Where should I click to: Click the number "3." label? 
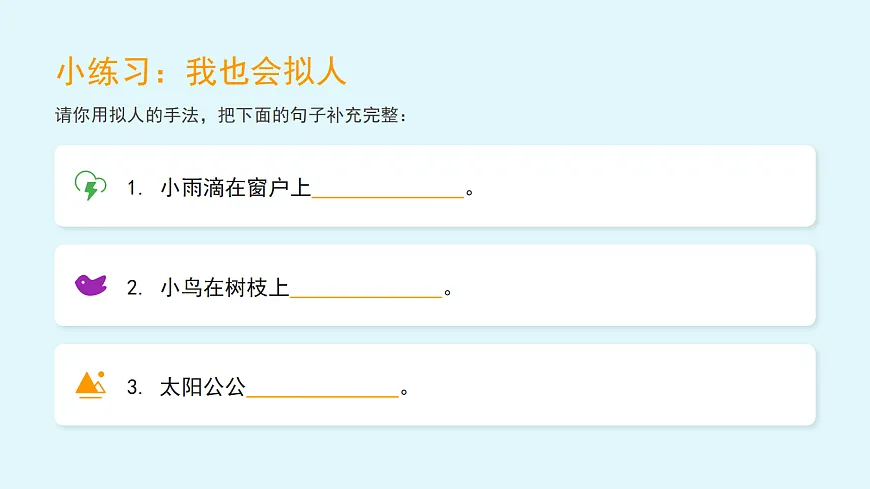(136, 388)
